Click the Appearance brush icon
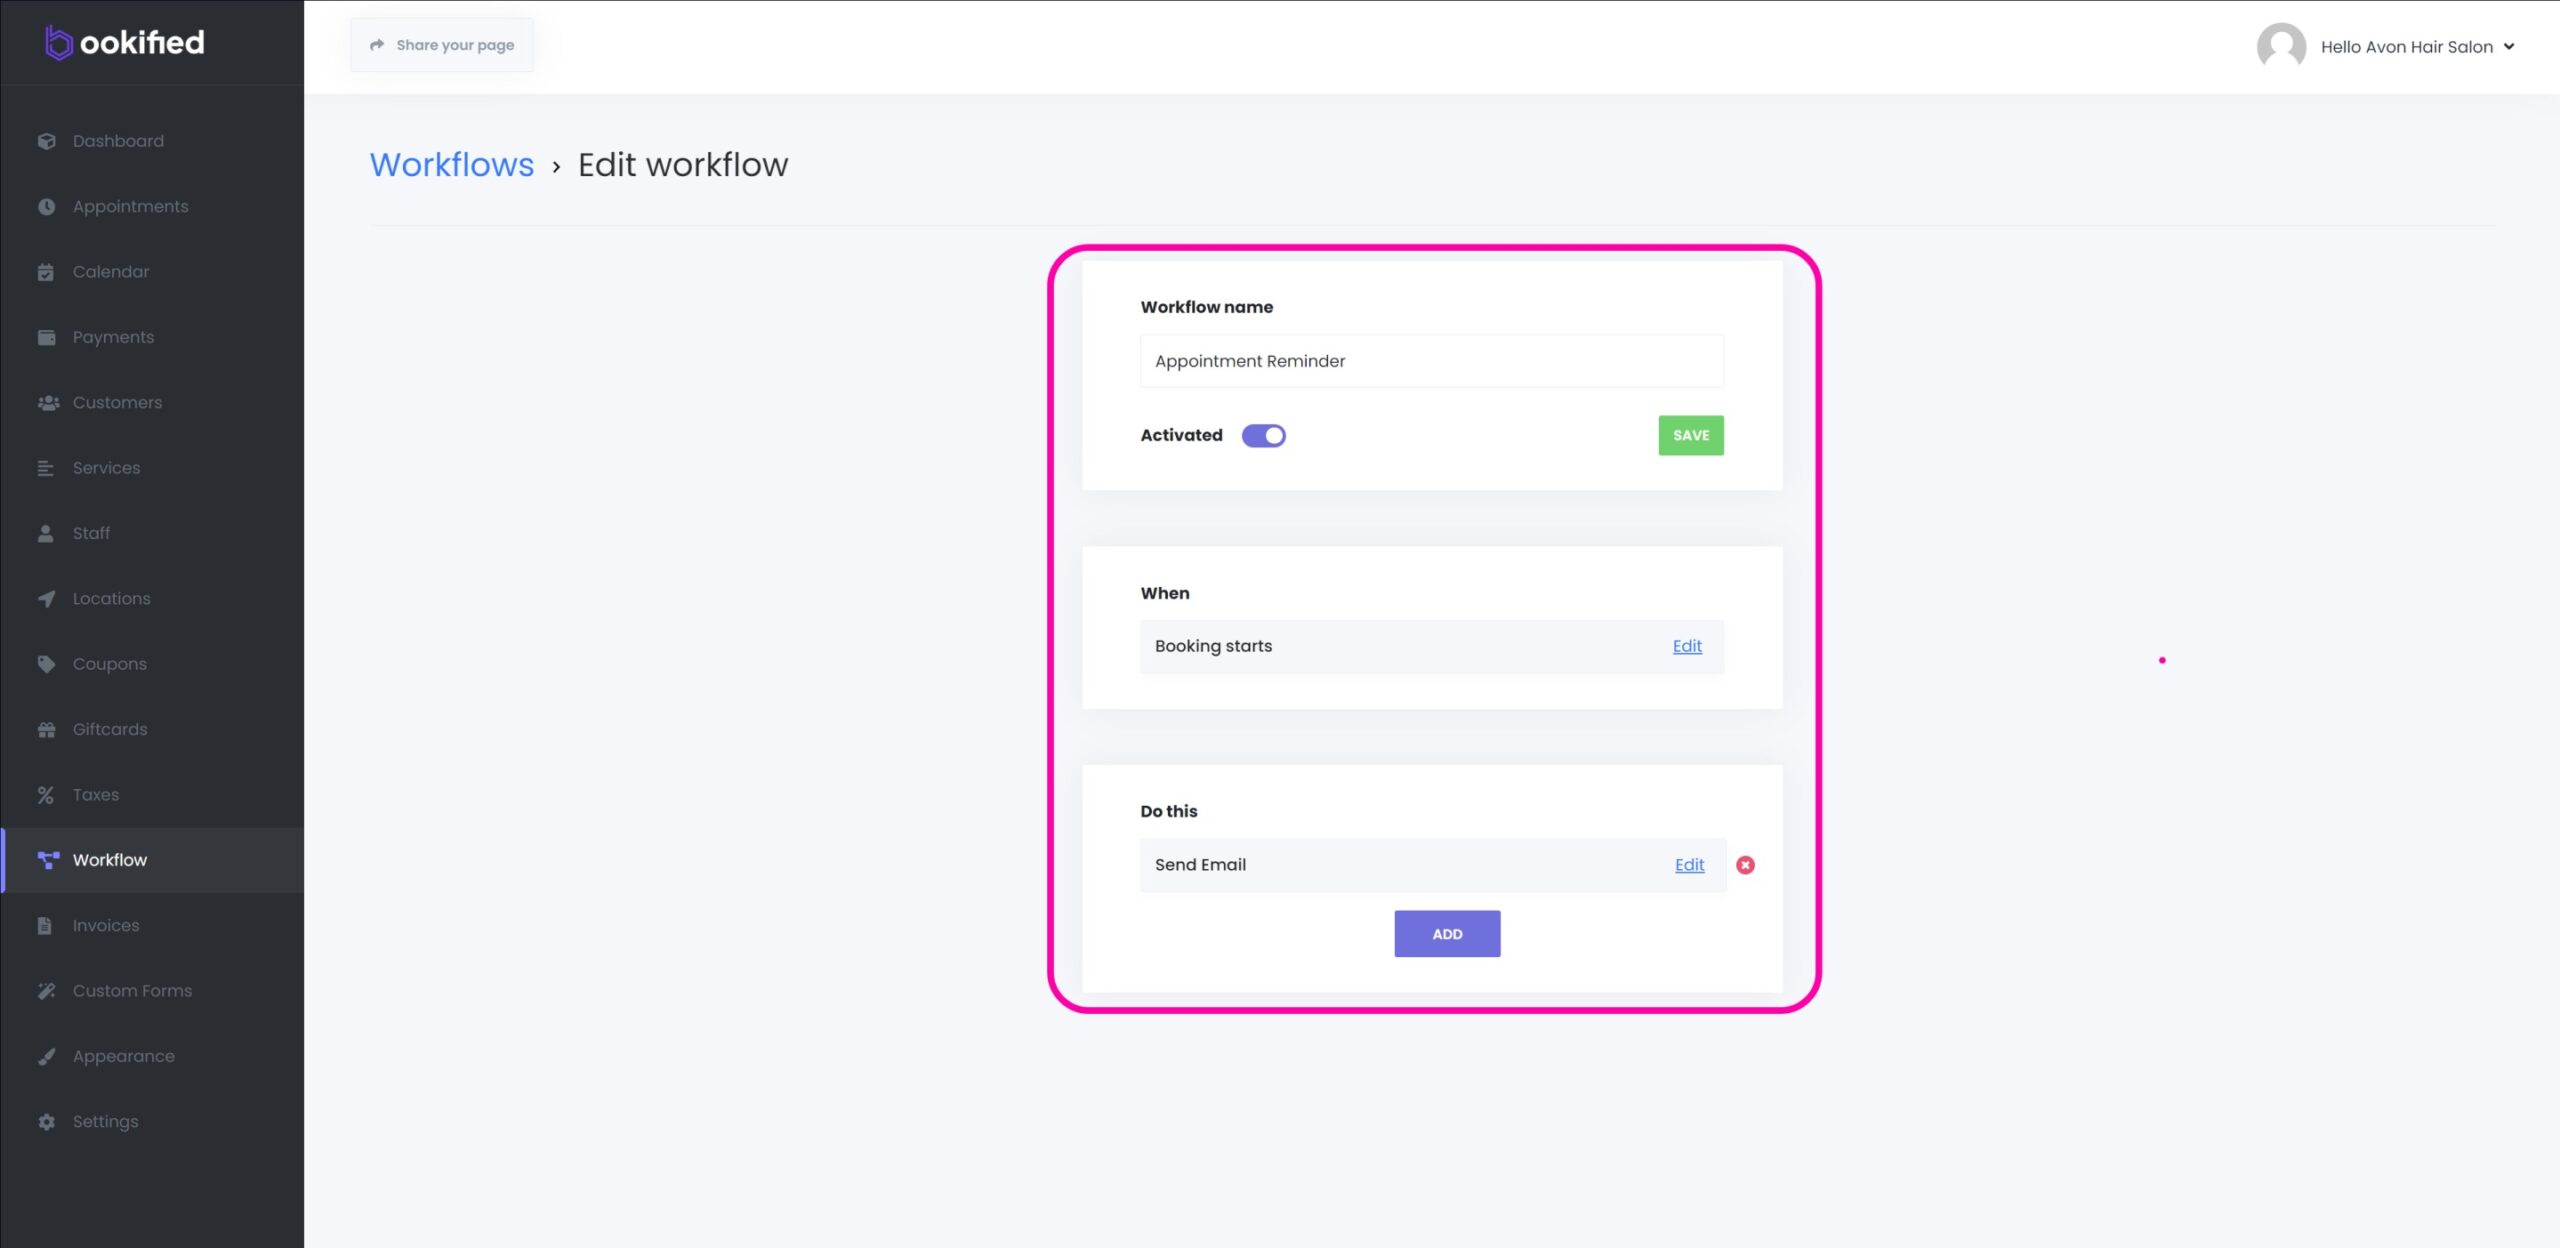 pos(46,1057)
